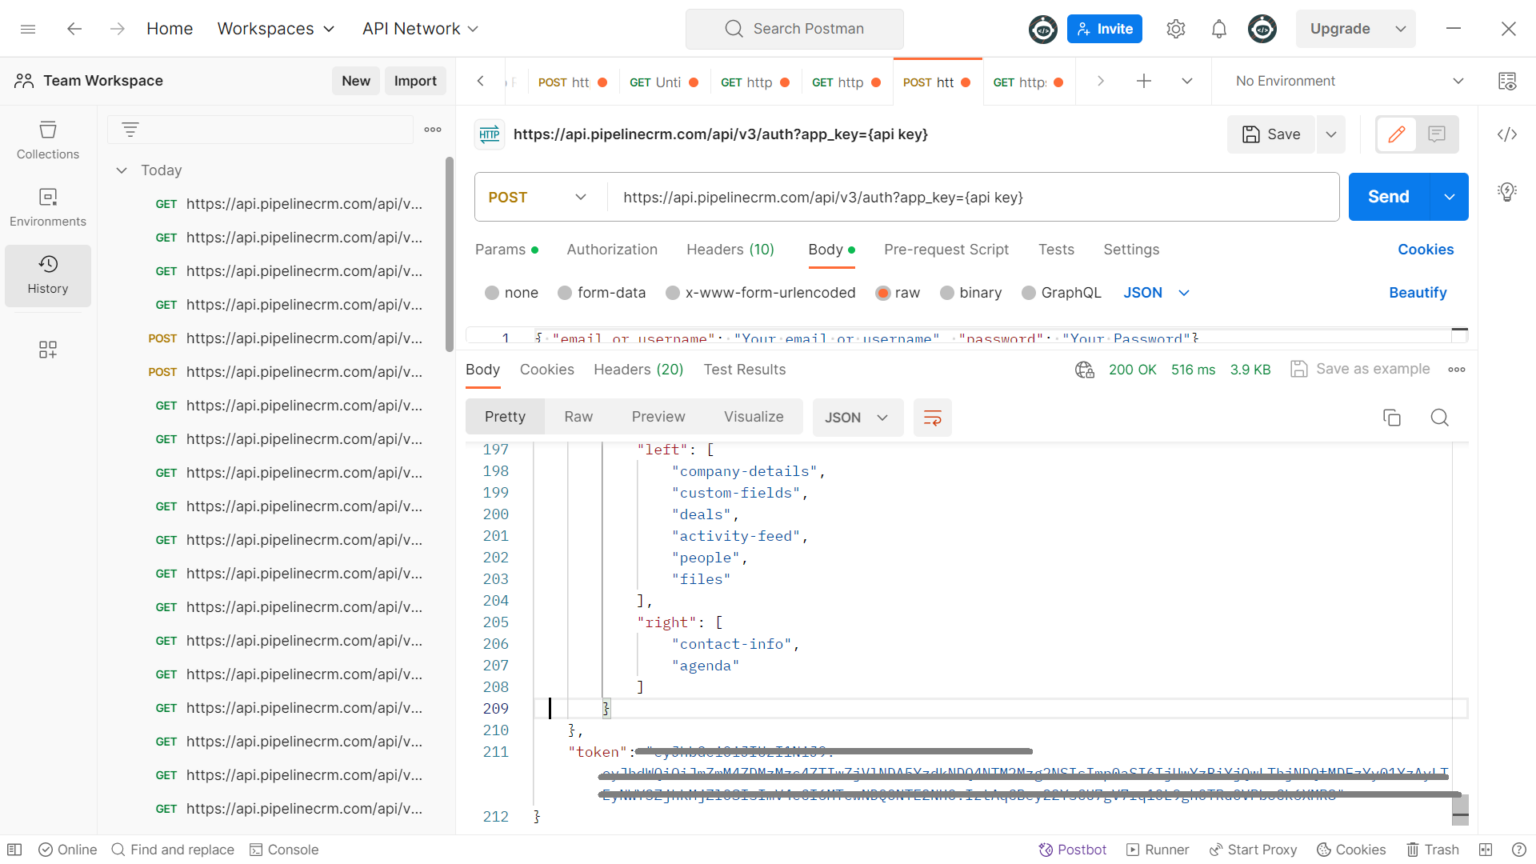Select x-www-form-urlencoded body type
This screenshot has width=1536, height=864.
pos(673,293)
